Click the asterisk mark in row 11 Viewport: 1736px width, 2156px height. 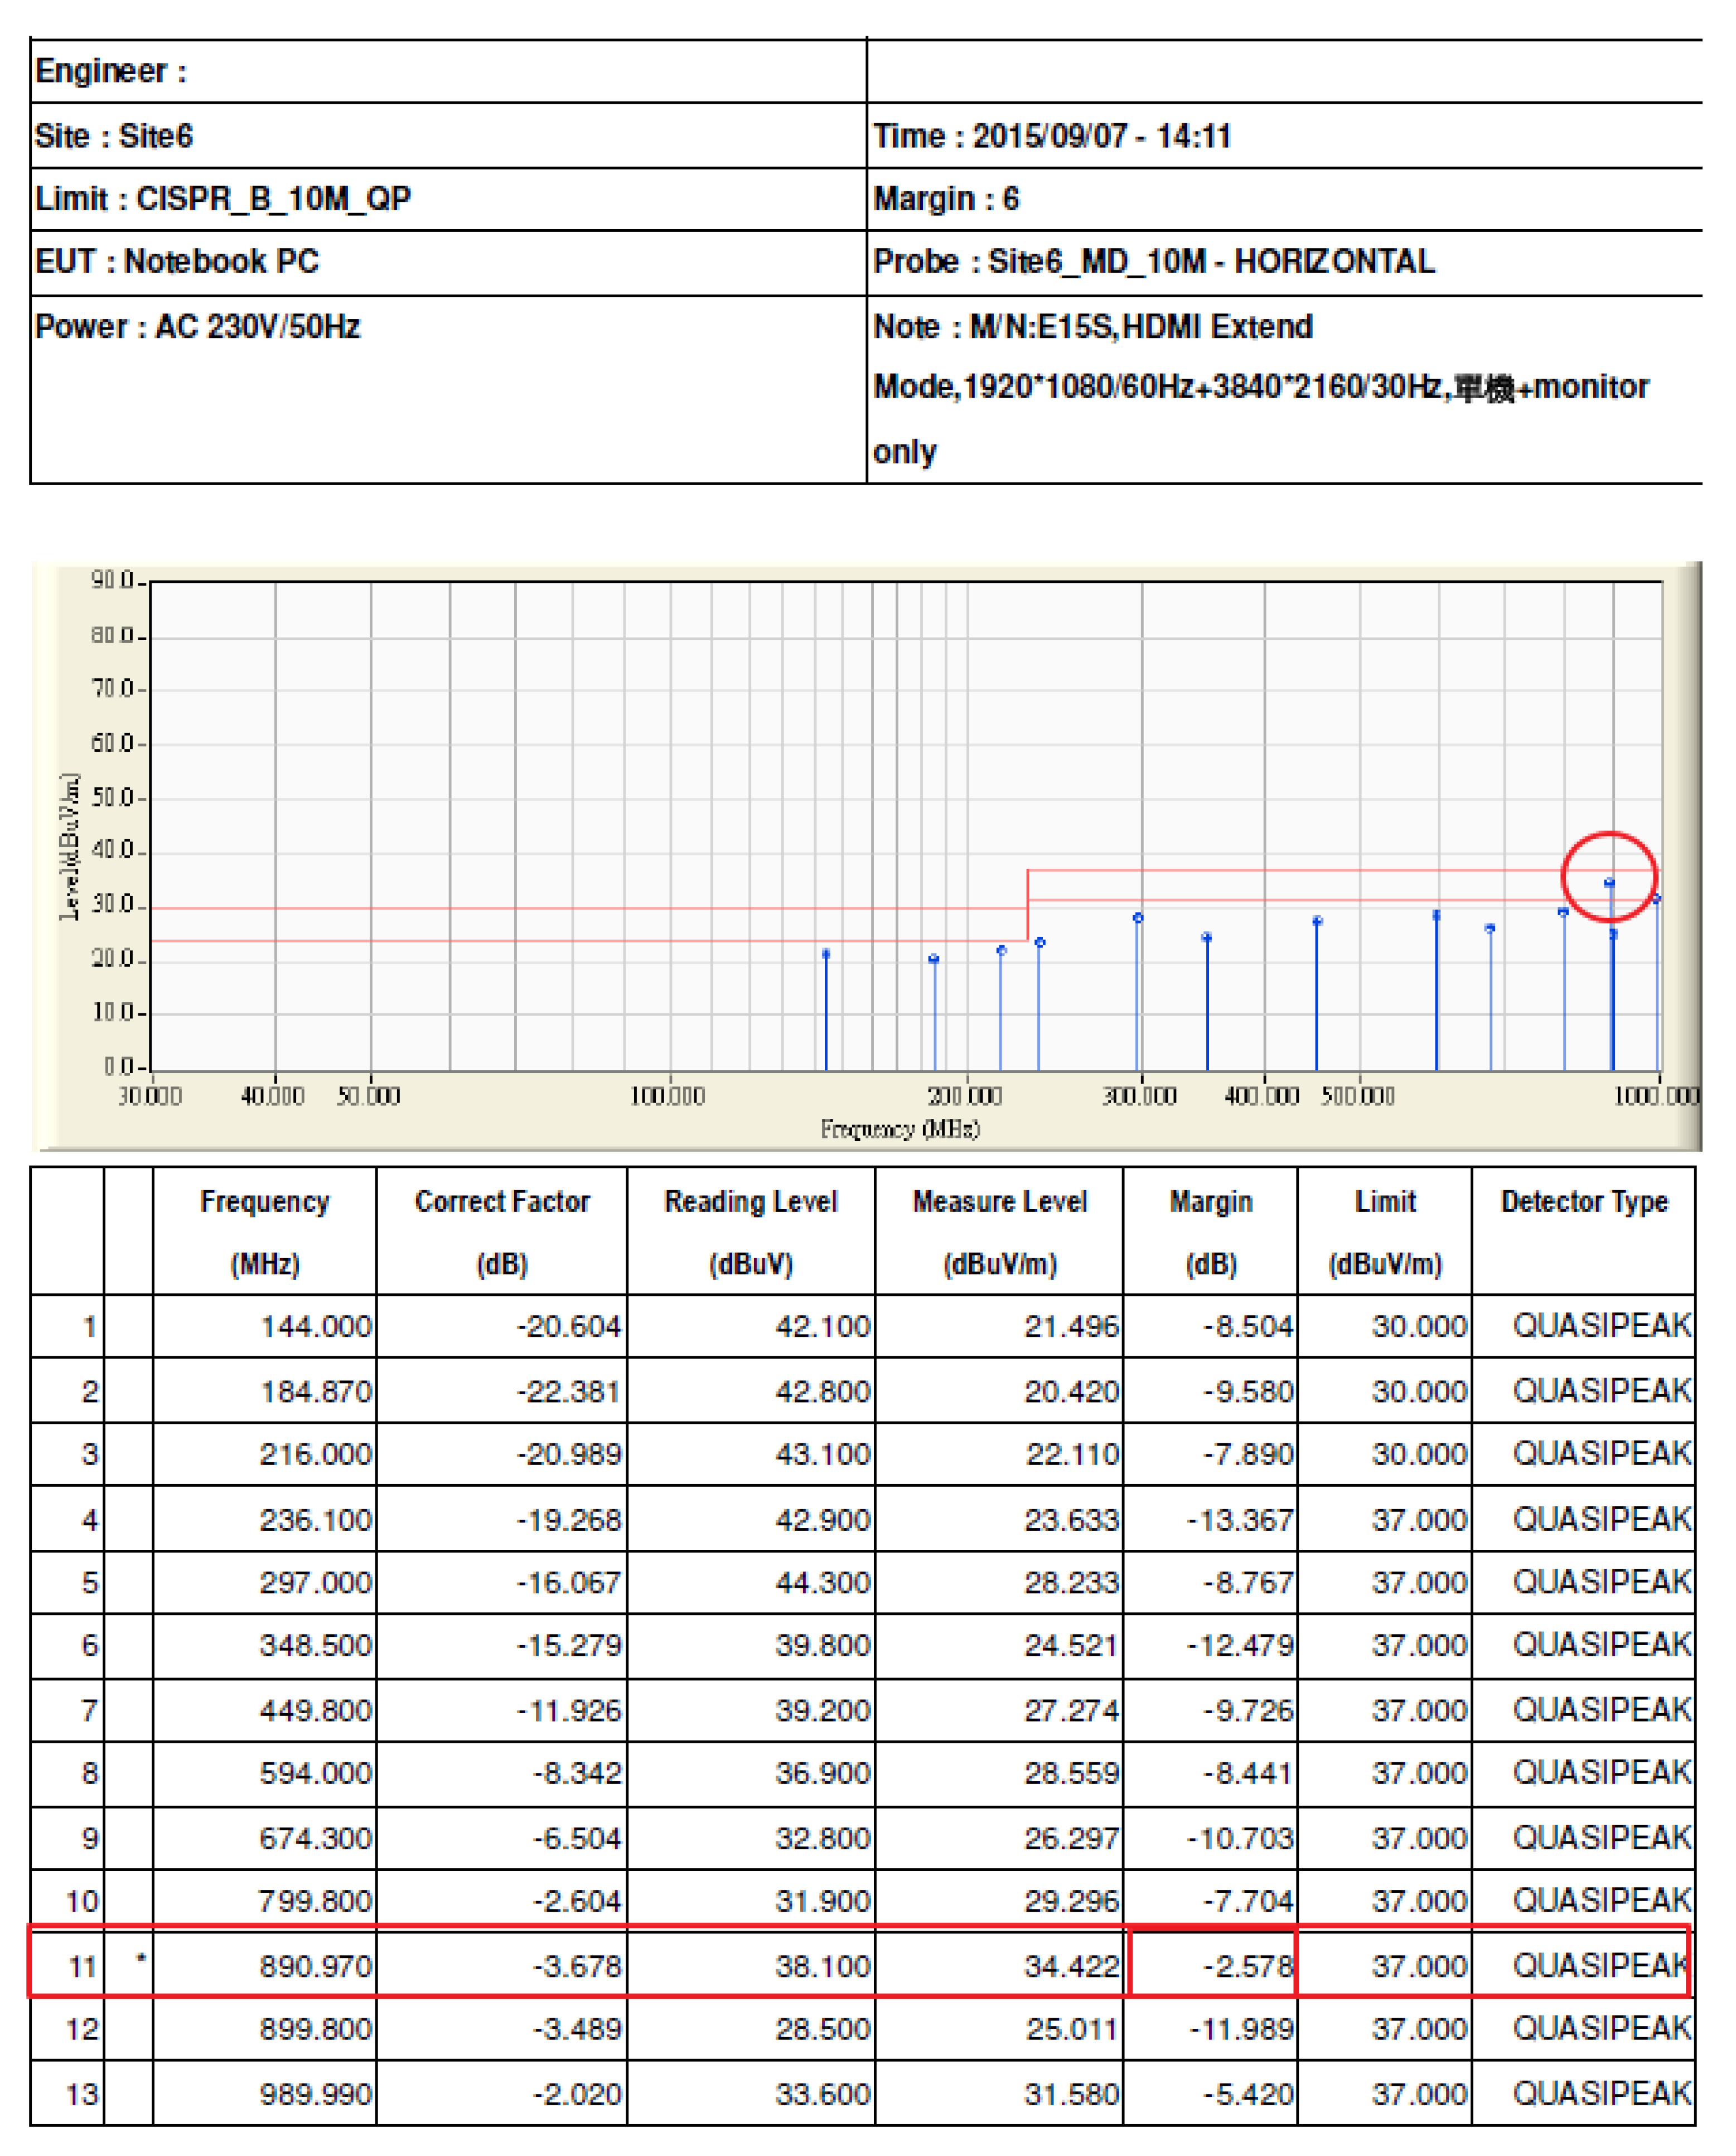pos(141,1958)
